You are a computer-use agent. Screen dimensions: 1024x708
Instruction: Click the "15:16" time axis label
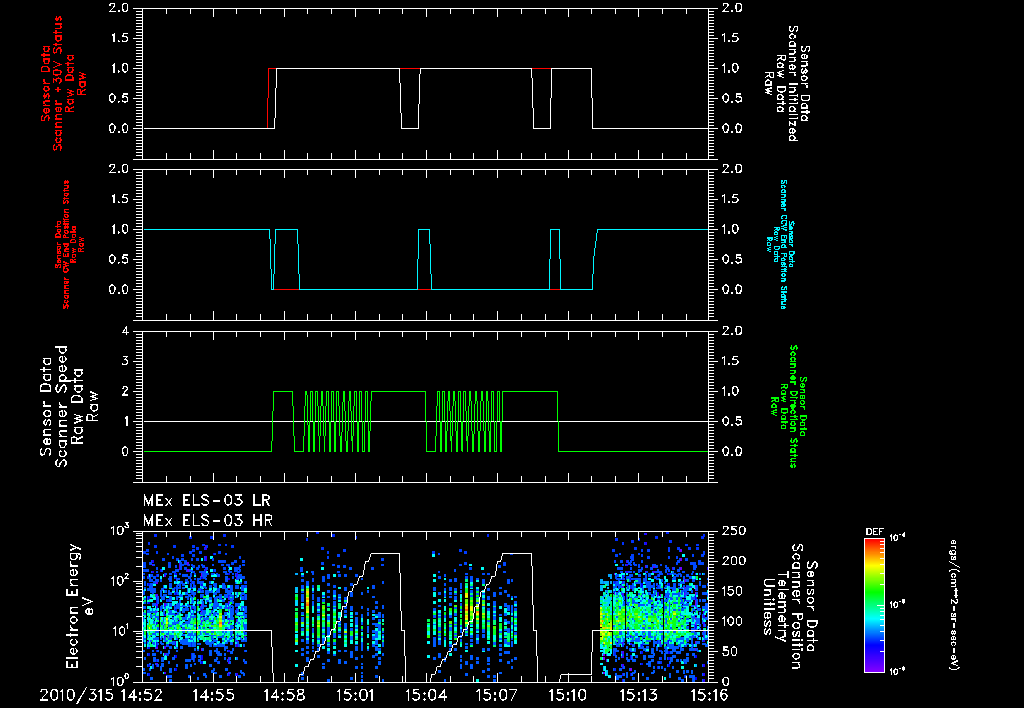click(x=709, y=695)
